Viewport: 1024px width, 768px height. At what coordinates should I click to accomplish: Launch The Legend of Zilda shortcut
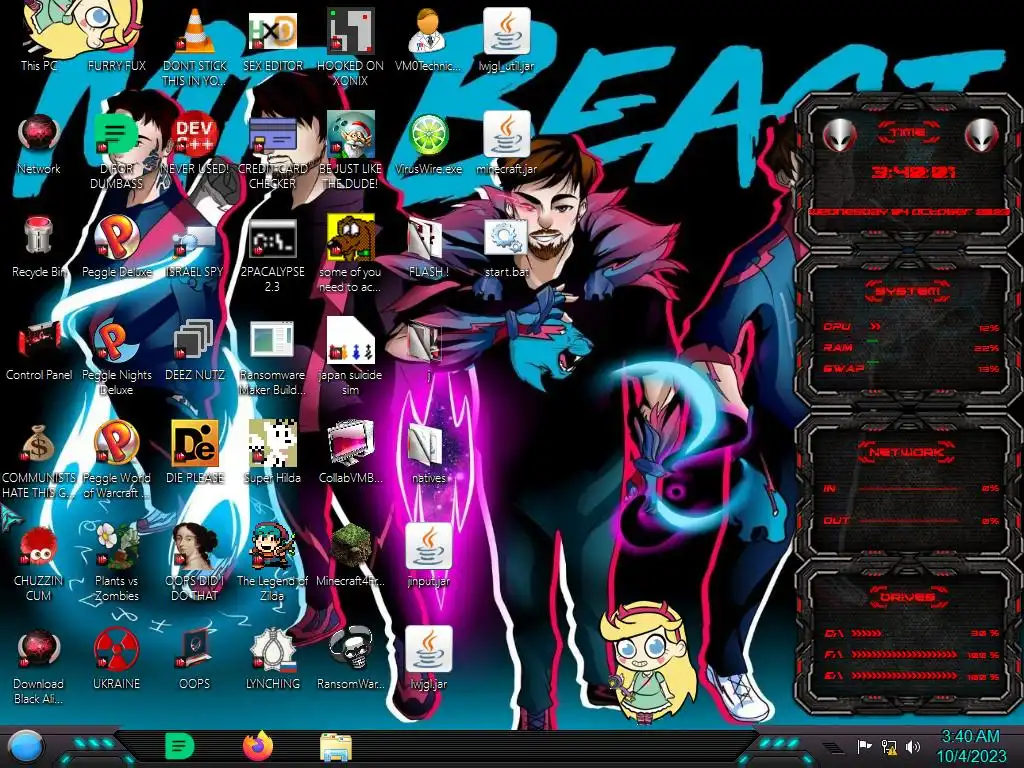(x=272, y=546)
